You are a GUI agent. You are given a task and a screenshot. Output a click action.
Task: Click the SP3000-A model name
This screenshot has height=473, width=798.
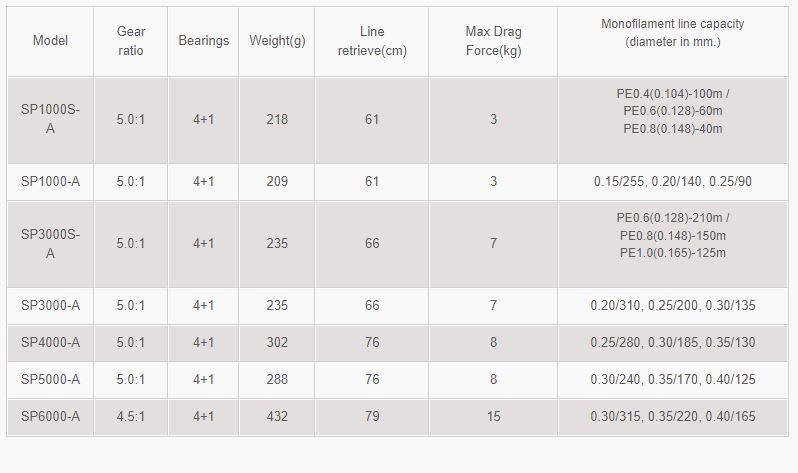pyautogui.click(x=50, y=305)
